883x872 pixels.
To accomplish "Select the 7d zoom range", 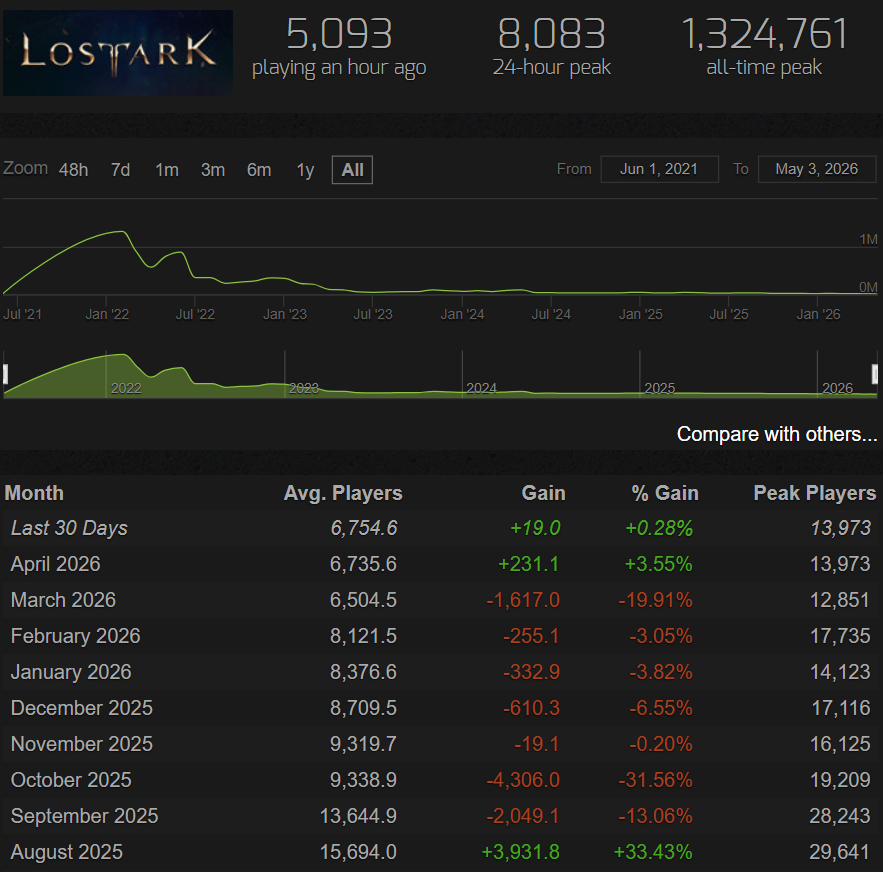I will [120, 170].
